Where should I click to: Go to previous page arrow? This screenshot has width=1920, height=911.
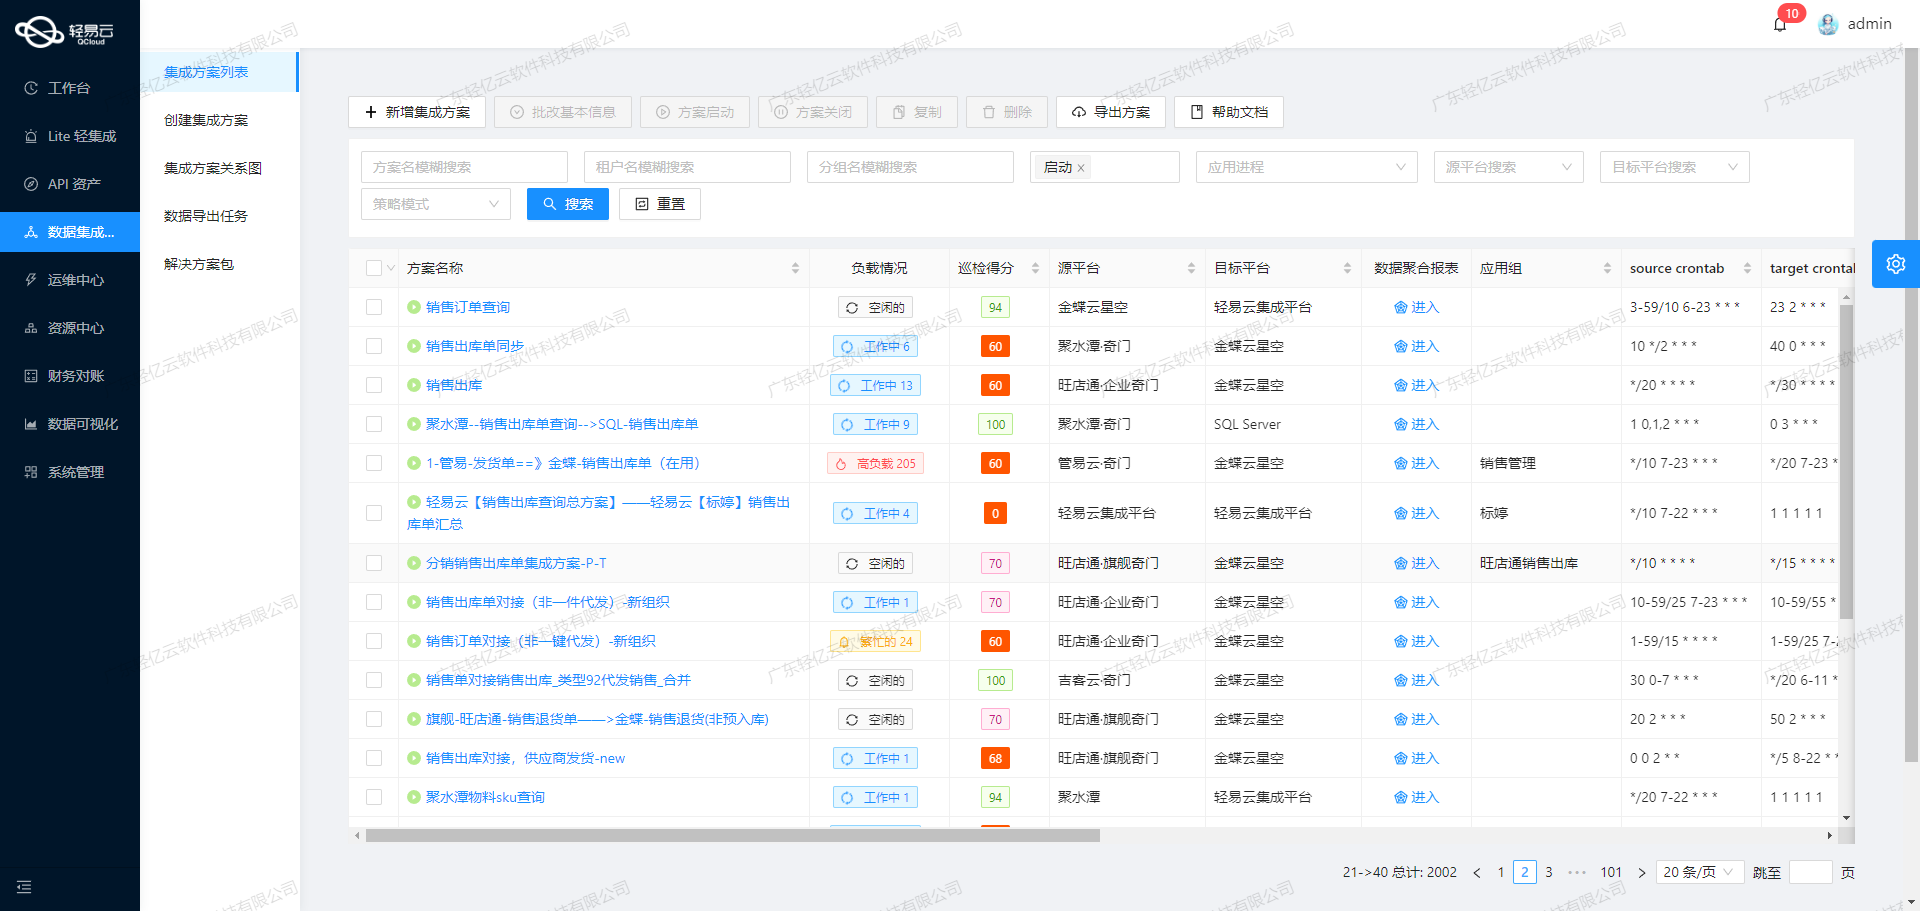(1477, 873)
